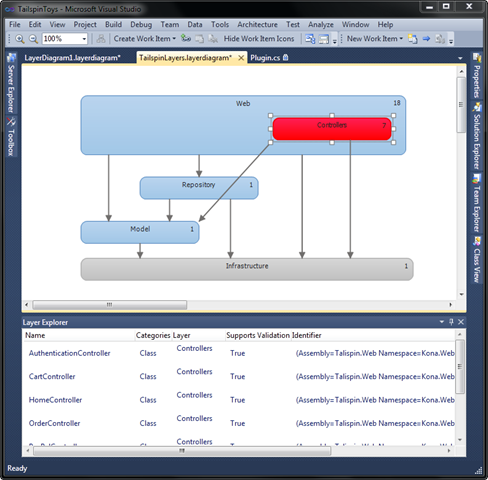This screenshot has width=488, height=480.
Task: Switch to LayerDiagram1.layerdiagram tab
Action: click(x=72, y=58)
